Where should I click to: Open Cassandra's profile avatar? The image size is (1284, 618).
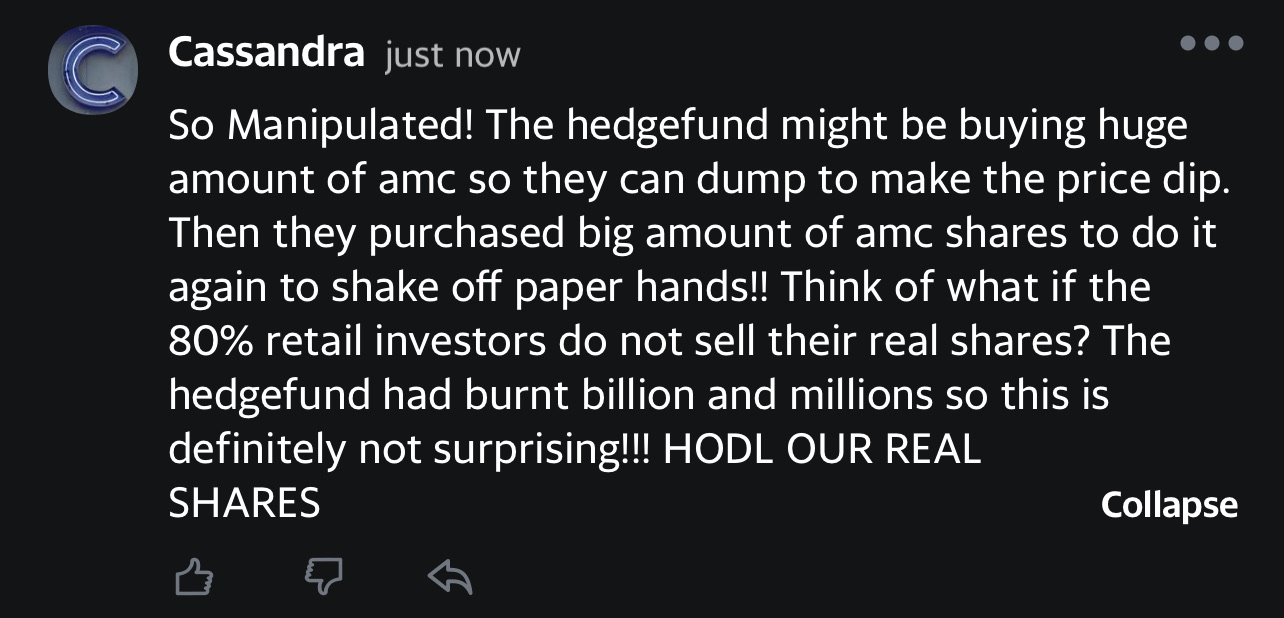[x=91, y=68]
